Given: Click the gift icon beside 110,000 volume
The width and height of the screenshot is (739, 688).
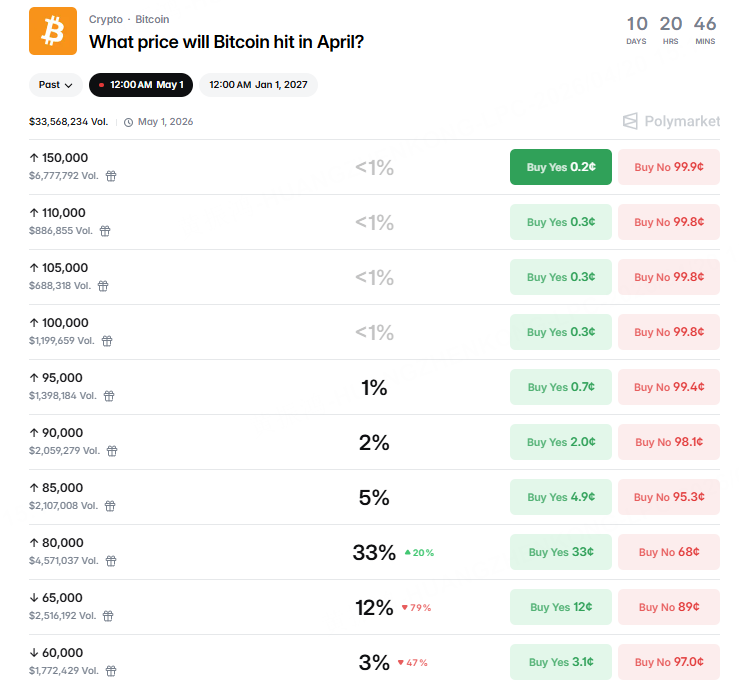Looking at the screenshot, I should click(105, 231).
